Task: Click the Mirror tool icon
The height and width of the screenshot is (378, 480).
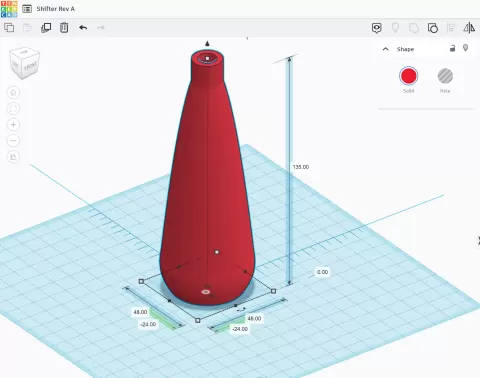Action: [469, 28]
